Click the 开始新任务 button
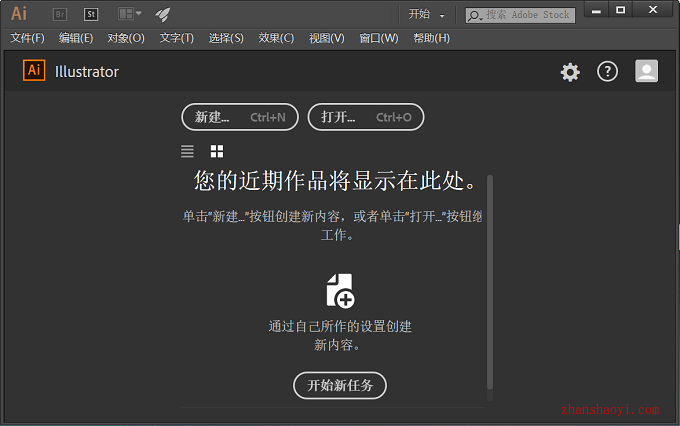Image resolution: width=680 pixels, height=426 pixels. [340, 385]
